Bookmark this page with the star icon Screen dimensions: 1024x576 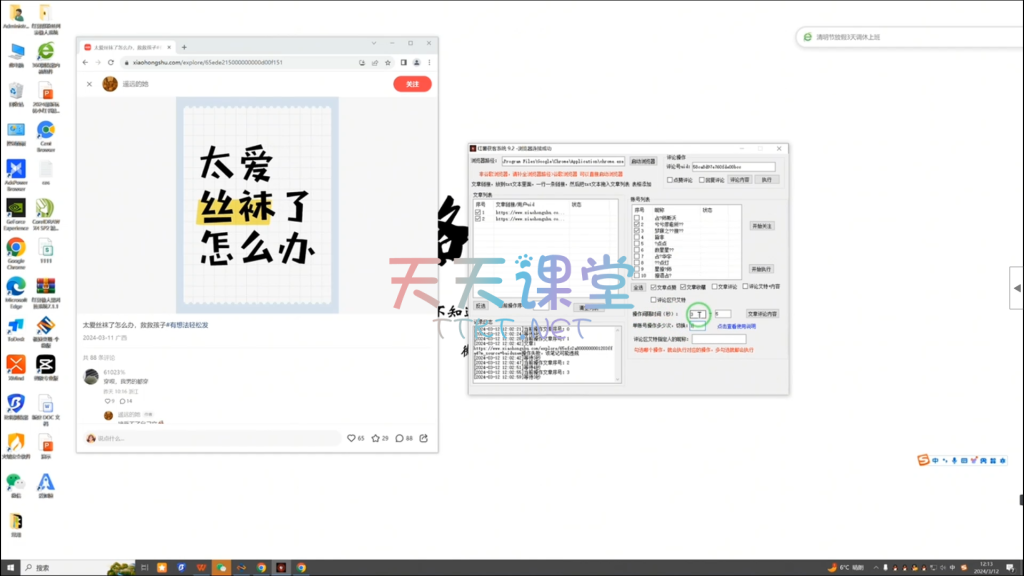coord(387,62)
